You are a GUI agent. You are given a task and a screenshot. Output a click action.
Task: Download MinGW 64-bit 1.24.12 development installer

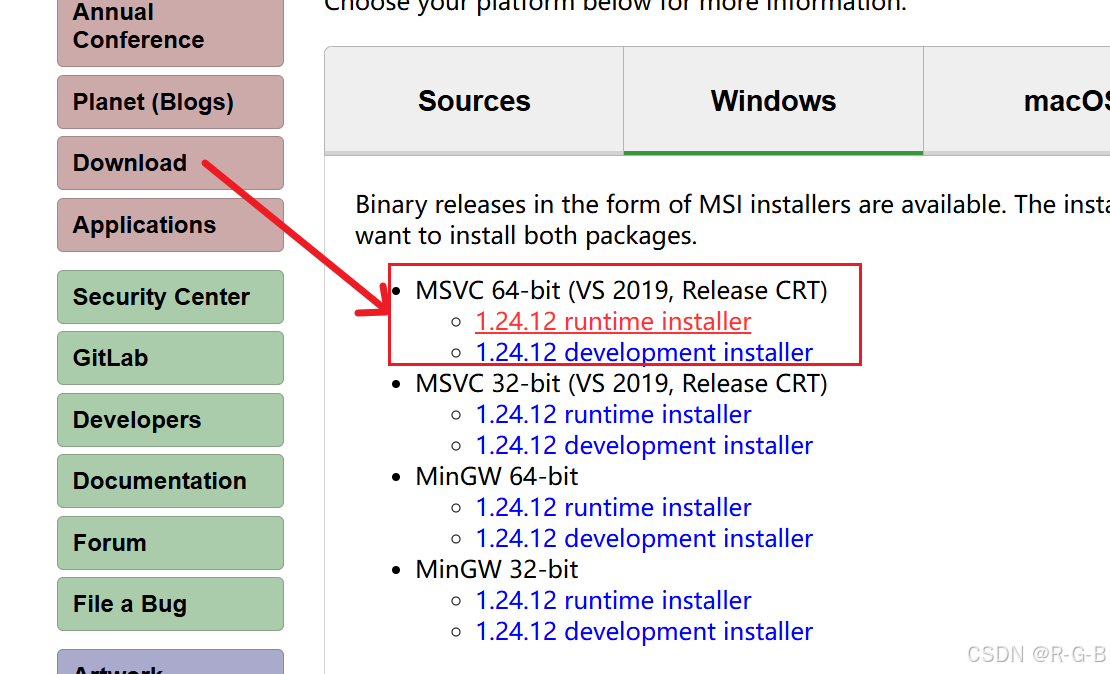pos(644,538)
